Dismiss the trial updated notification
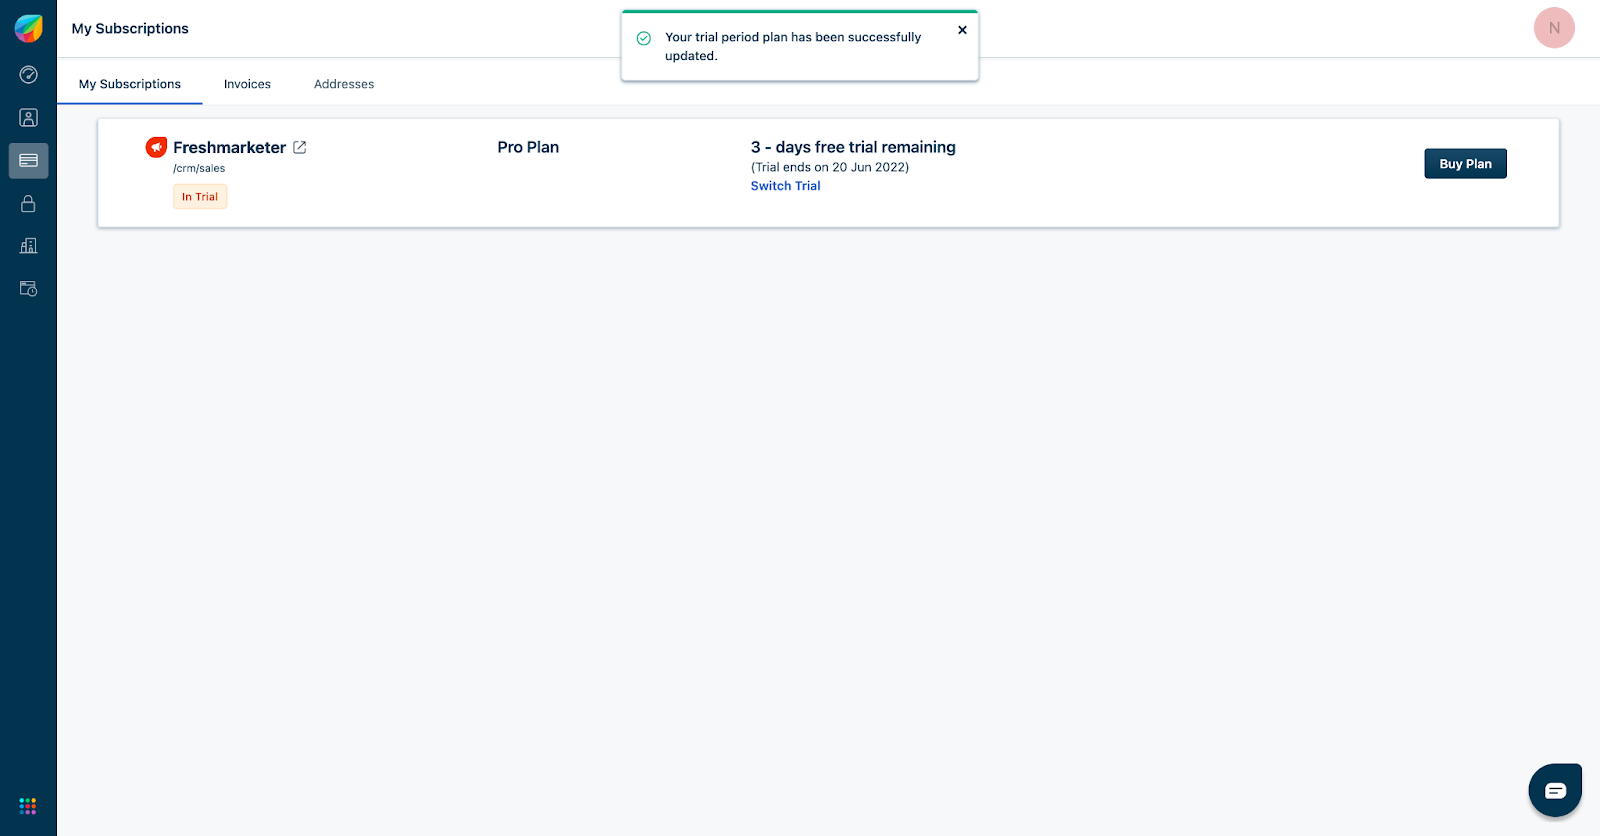1600x836 pixels. (x=962, y=30)
